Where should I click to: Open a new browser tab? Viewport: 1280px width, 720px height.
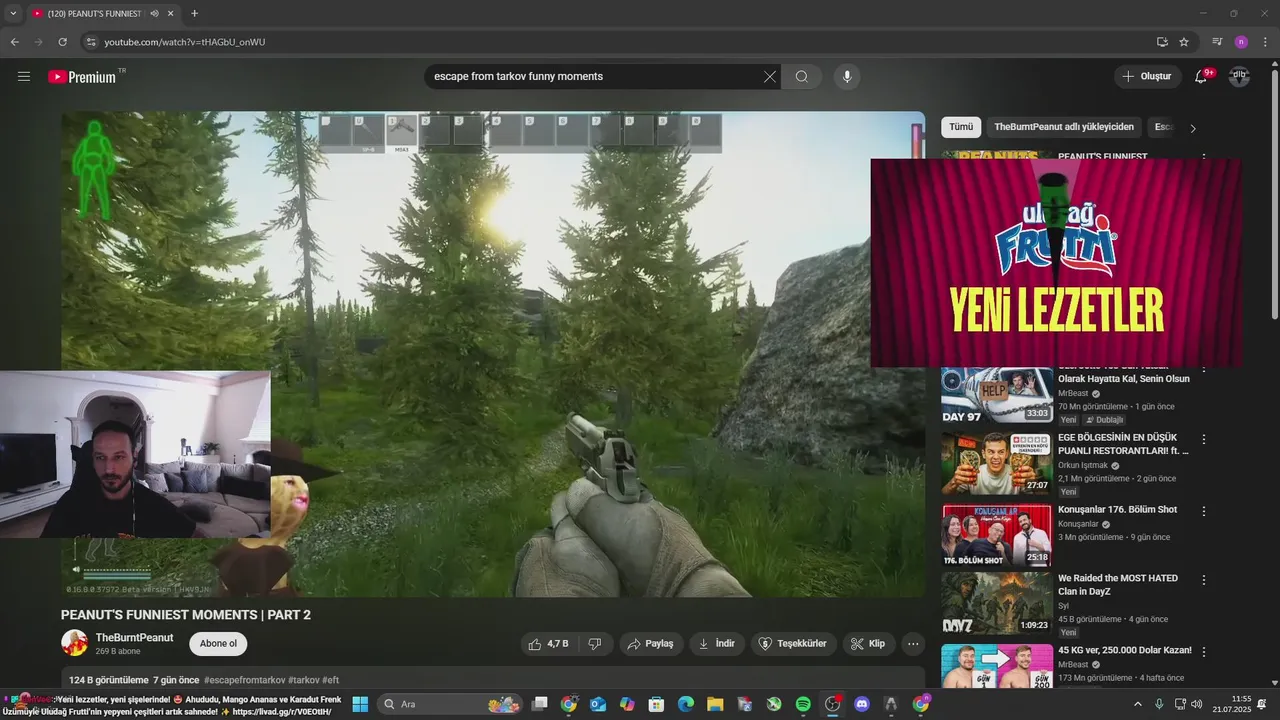[194, 14]
